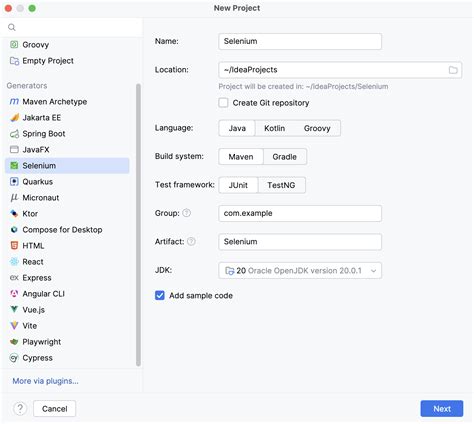
Task: Select Jakarta EE row in the list
Action: [x=67, y=118]
